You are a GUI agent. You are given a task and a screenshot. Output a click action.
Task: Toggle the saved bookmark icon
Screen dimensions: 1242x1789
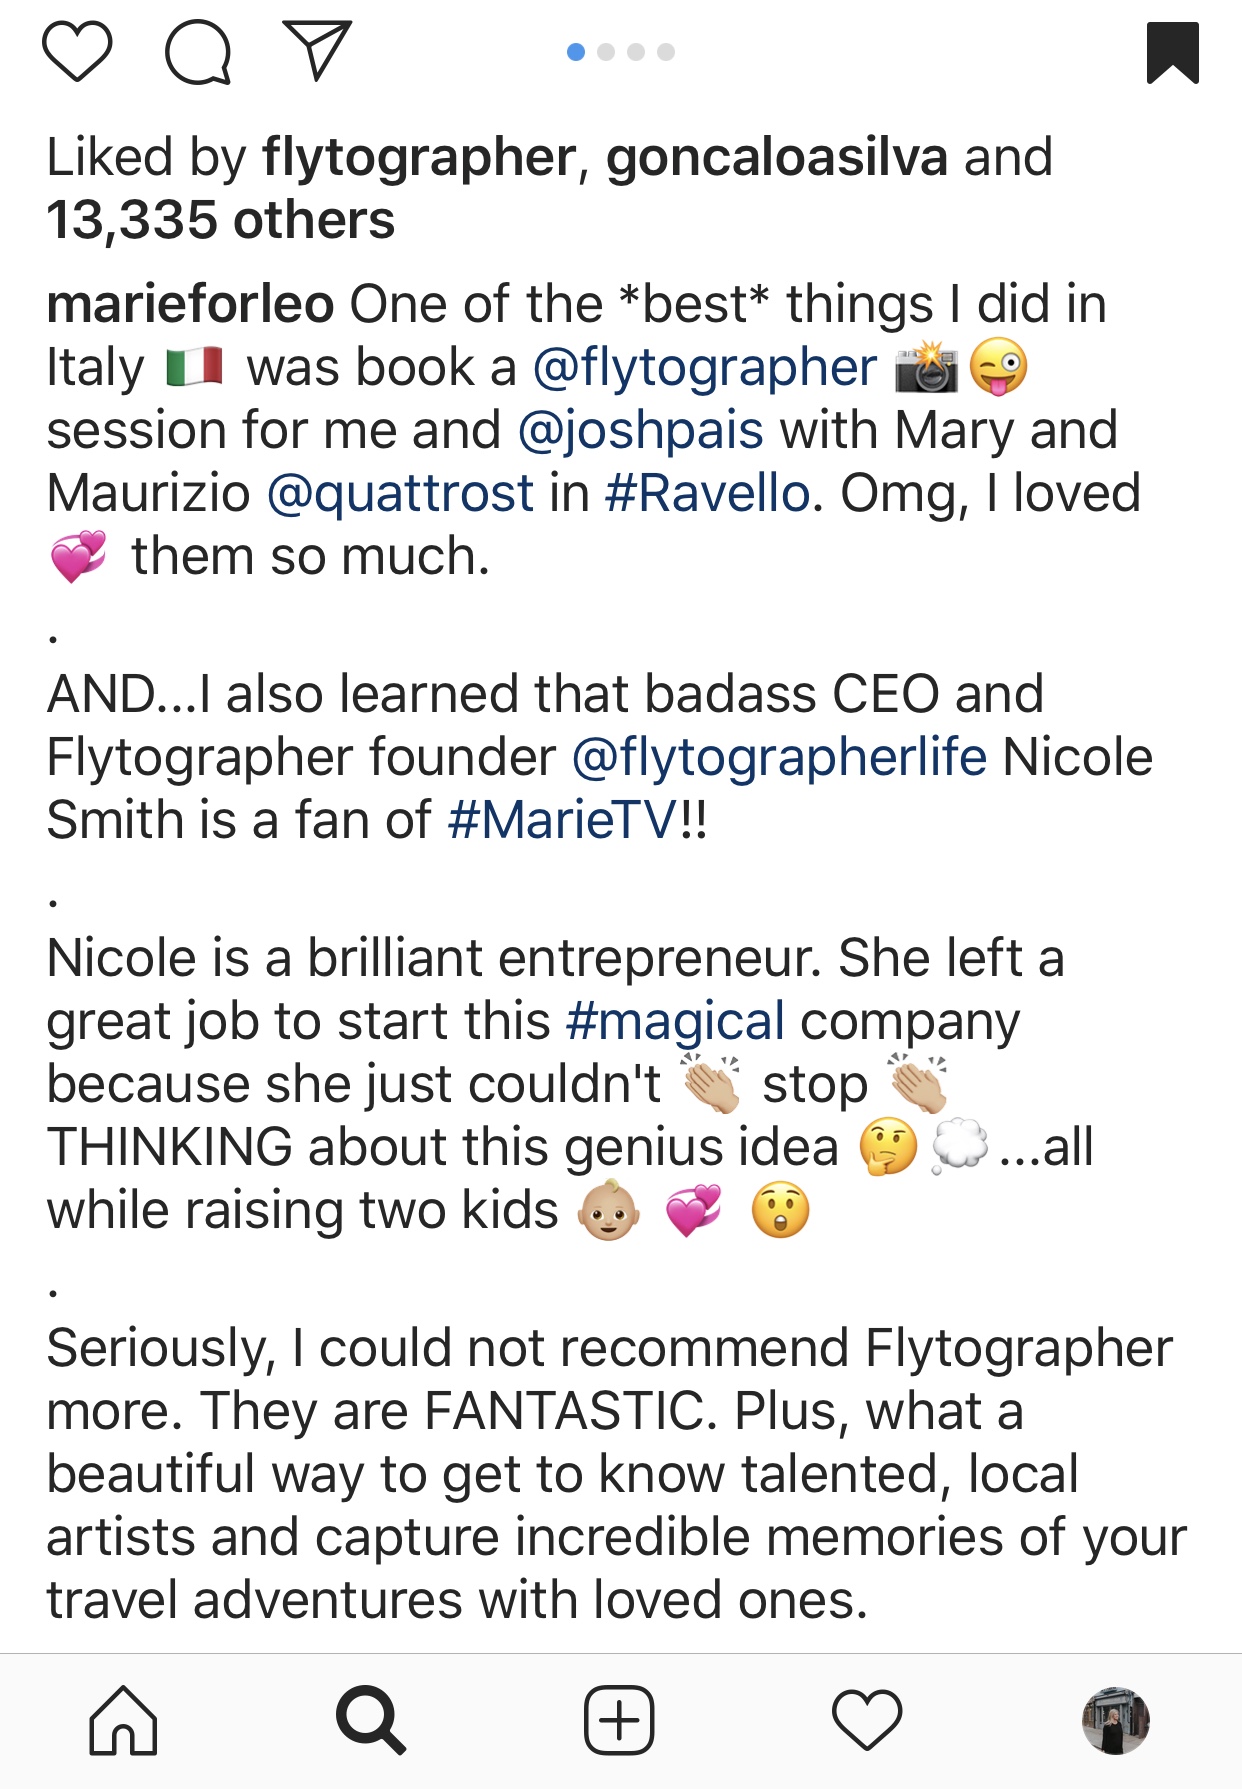pyautogui.click(x=1172, y=52)
